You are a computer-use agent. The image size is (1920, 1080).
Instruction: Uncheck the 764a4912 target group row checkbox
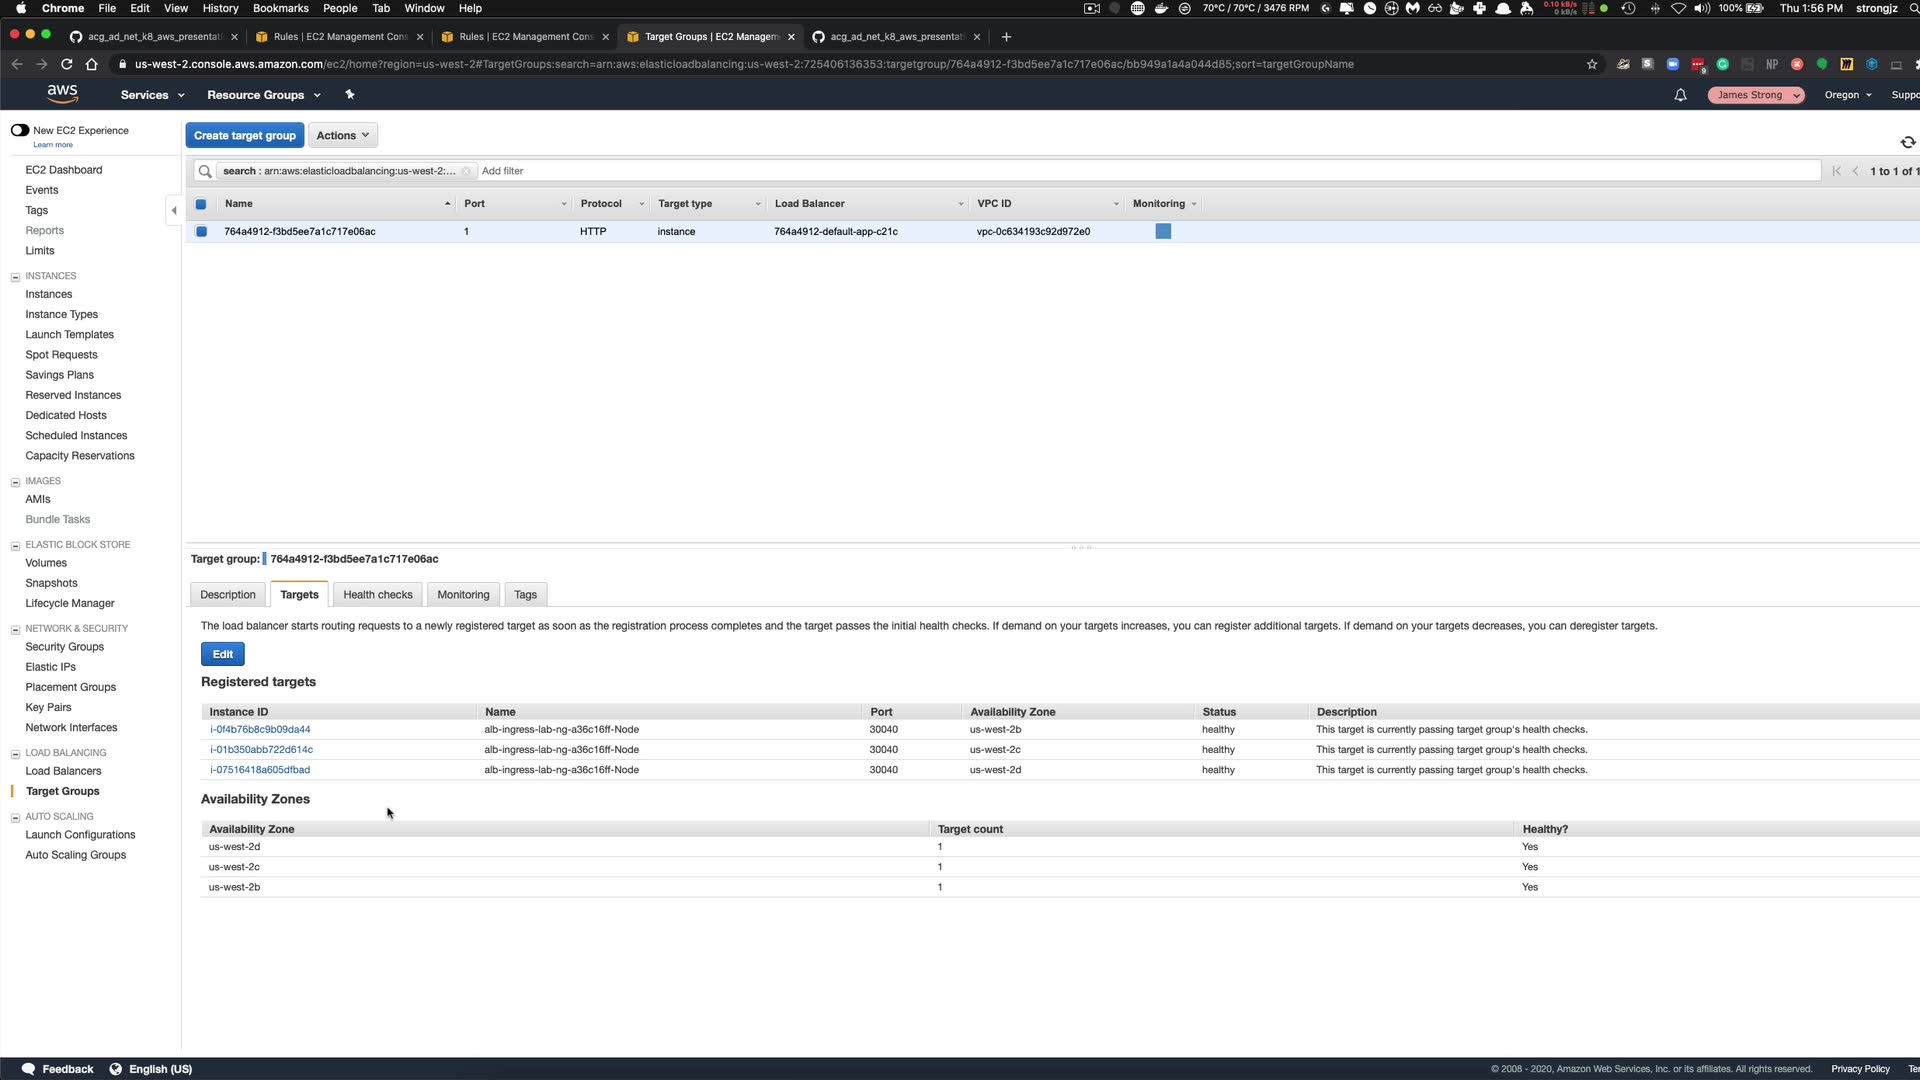201,232
